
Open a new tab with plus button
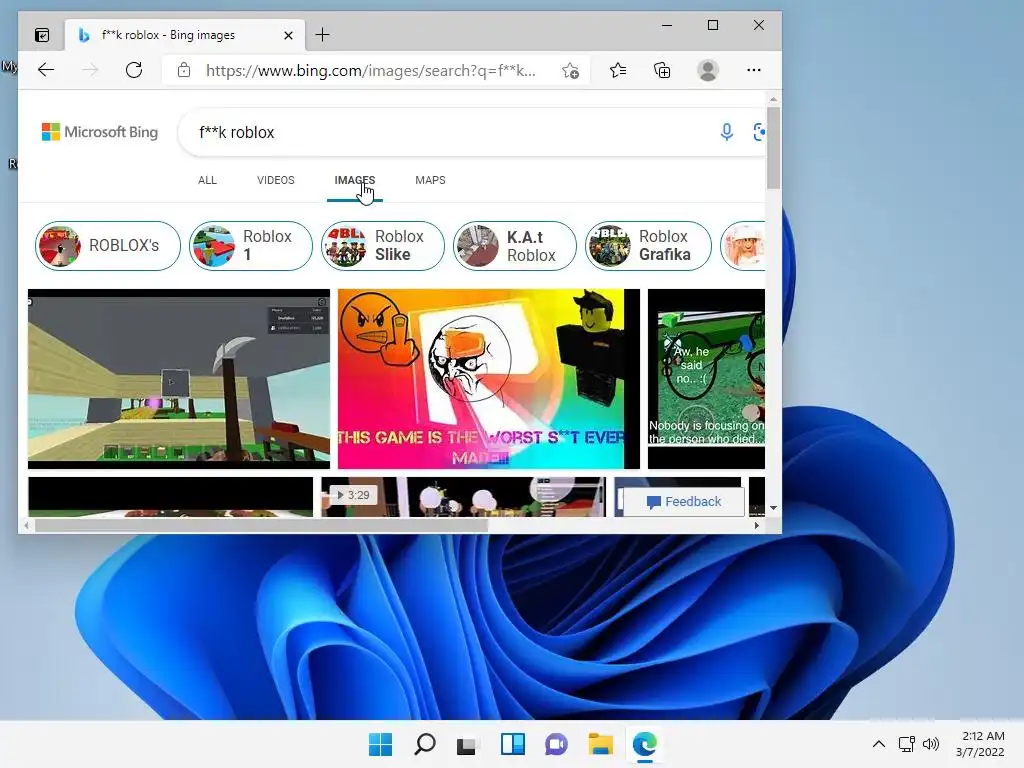coord(323,35)
